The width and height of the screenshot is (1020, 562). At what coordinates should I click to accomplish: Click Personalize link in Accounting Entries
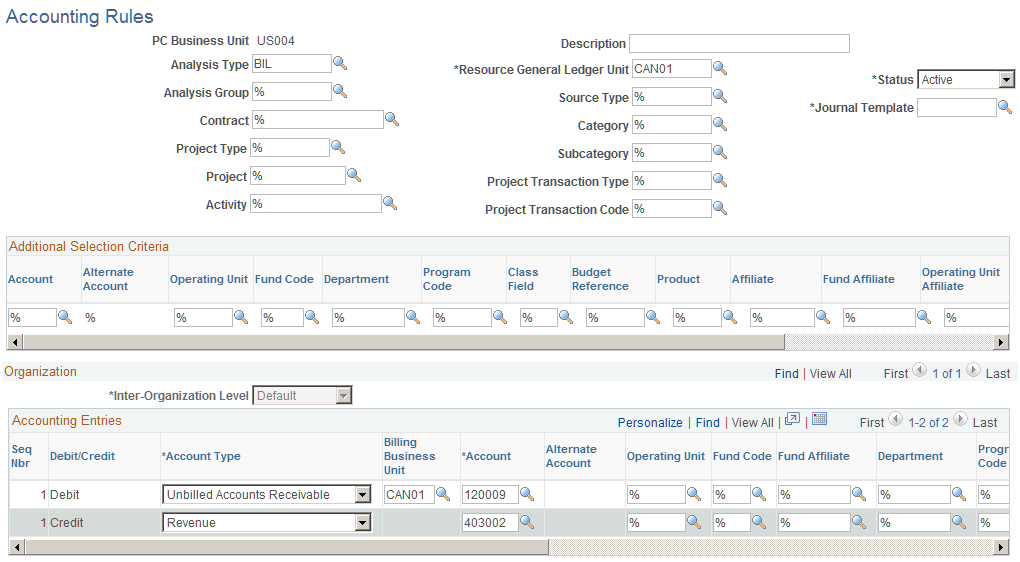pos(650,423)
